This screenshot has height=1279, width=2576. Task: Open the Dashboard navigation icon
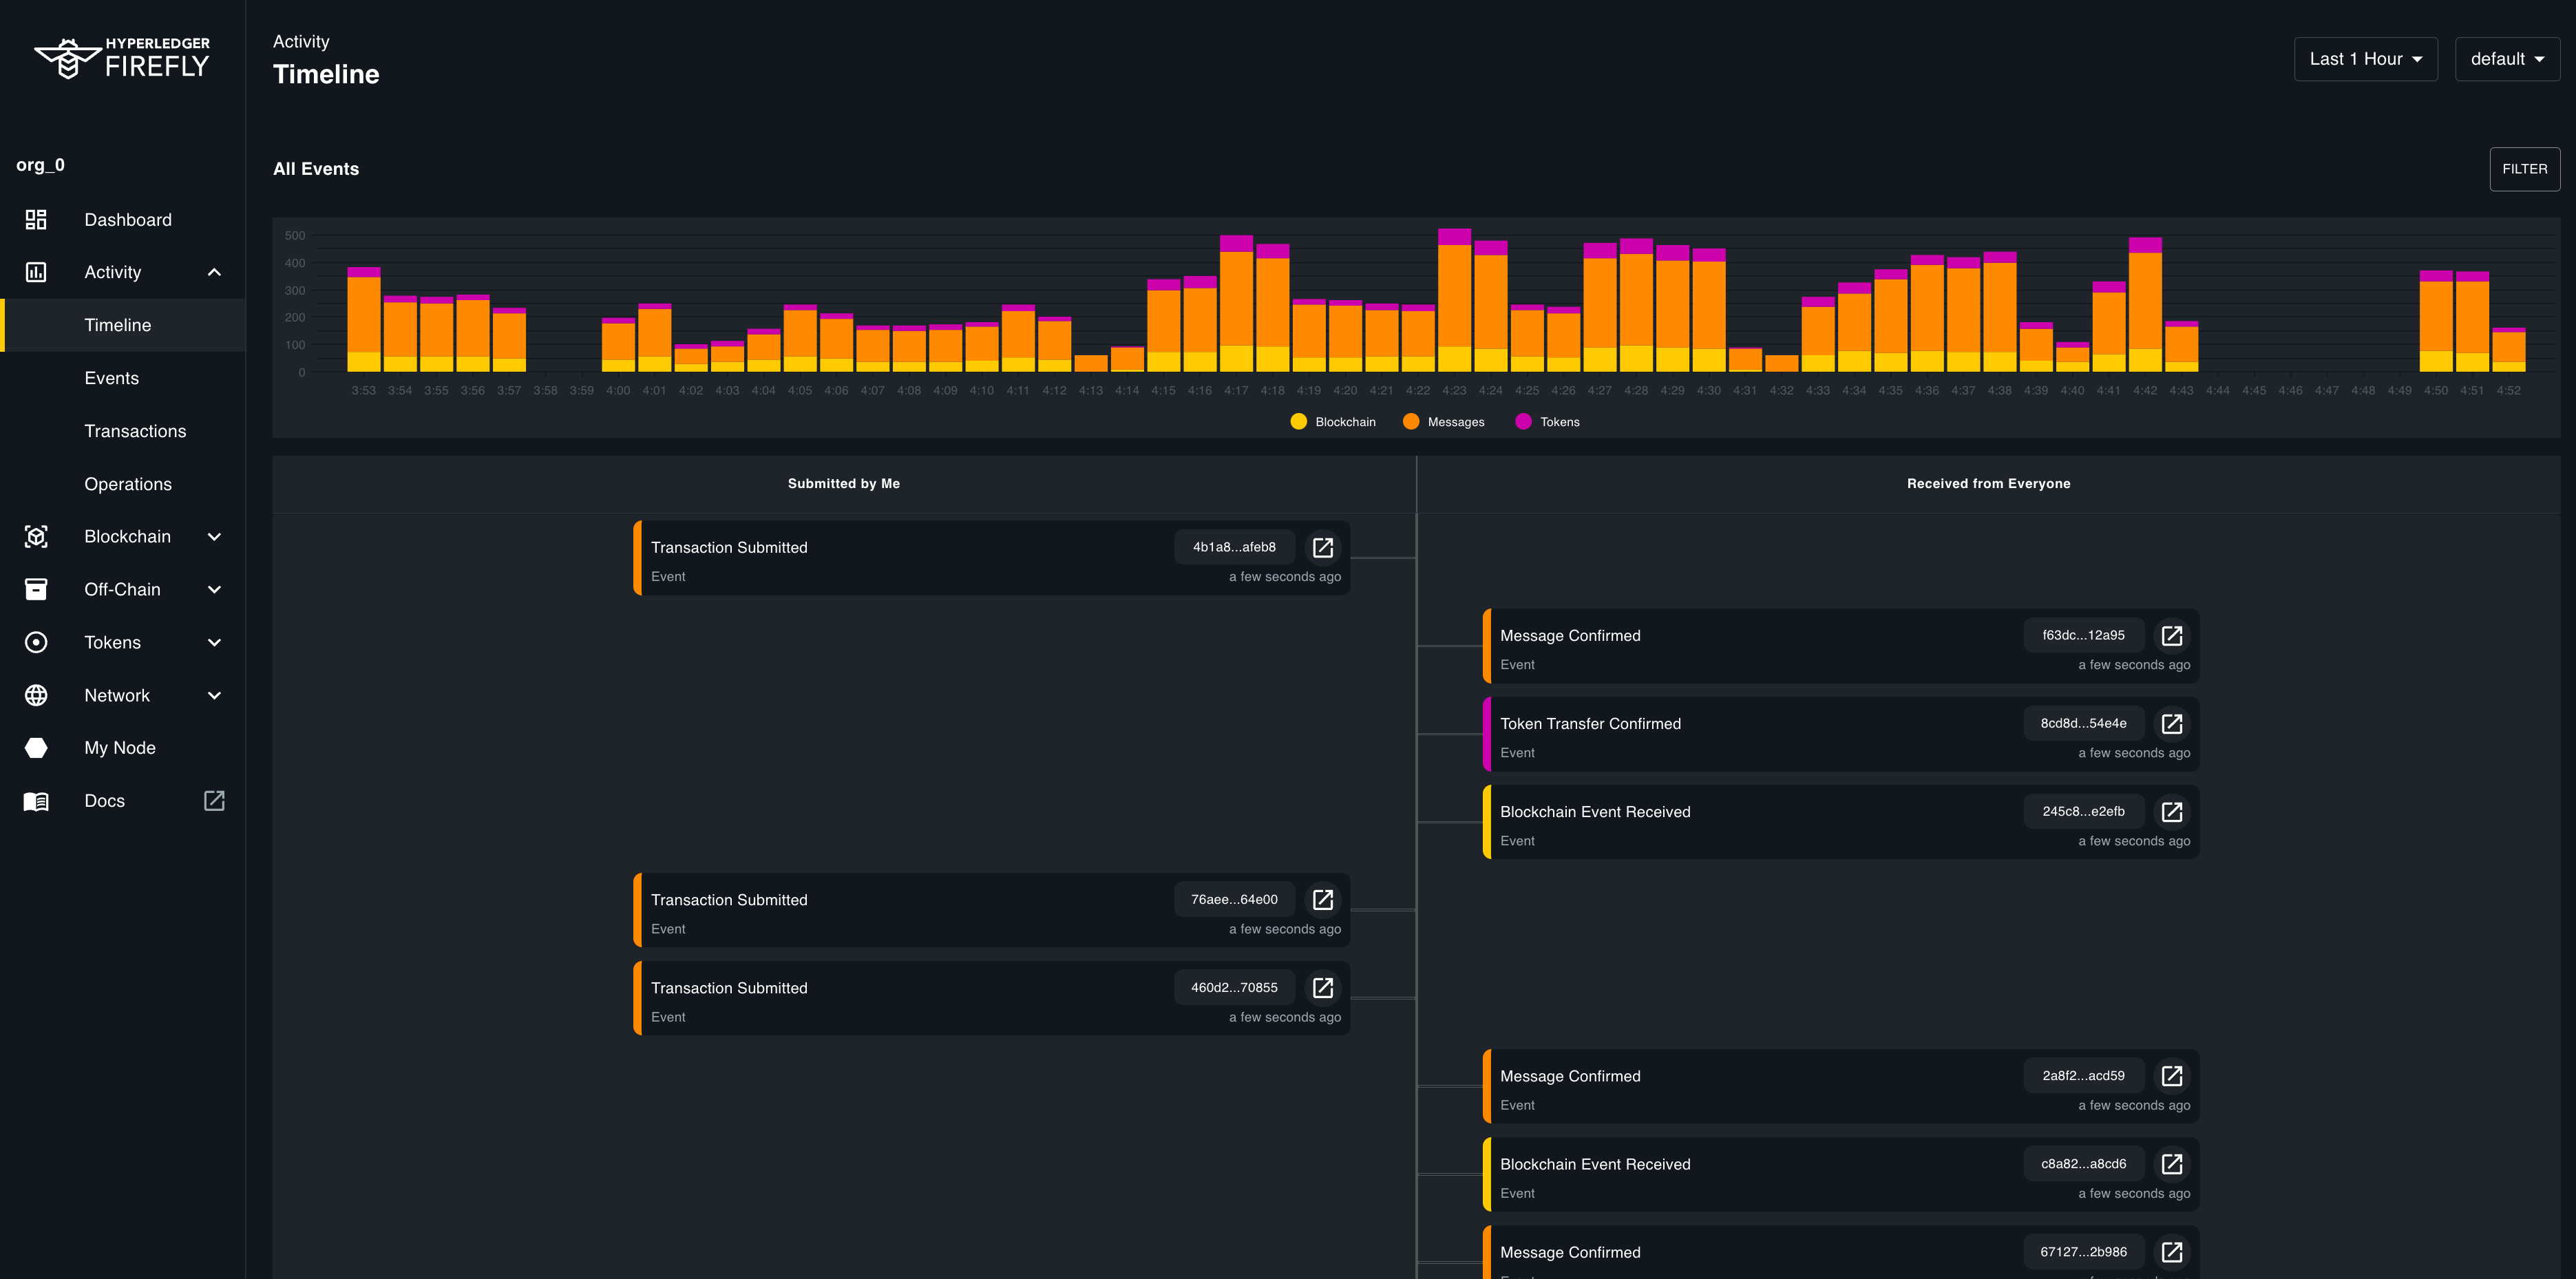point(36,218)
